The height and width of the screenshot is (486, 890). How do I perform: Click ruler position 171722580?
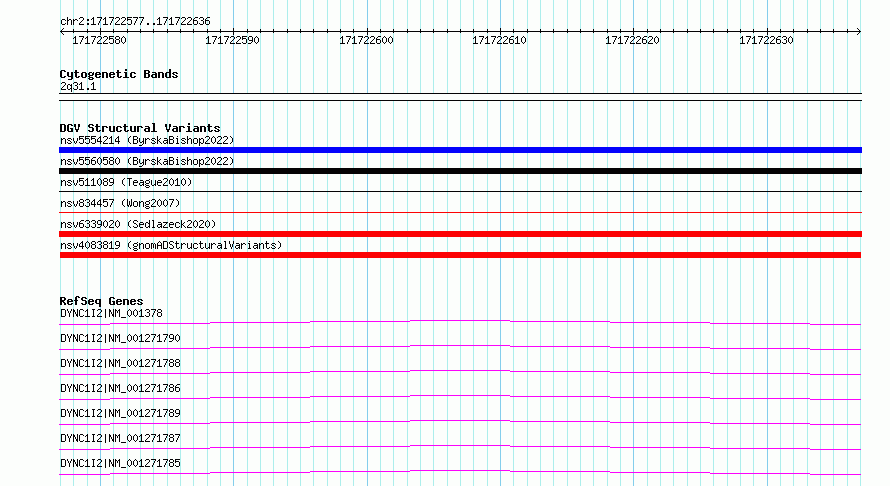pyautogui.click(x=99, y=40)
